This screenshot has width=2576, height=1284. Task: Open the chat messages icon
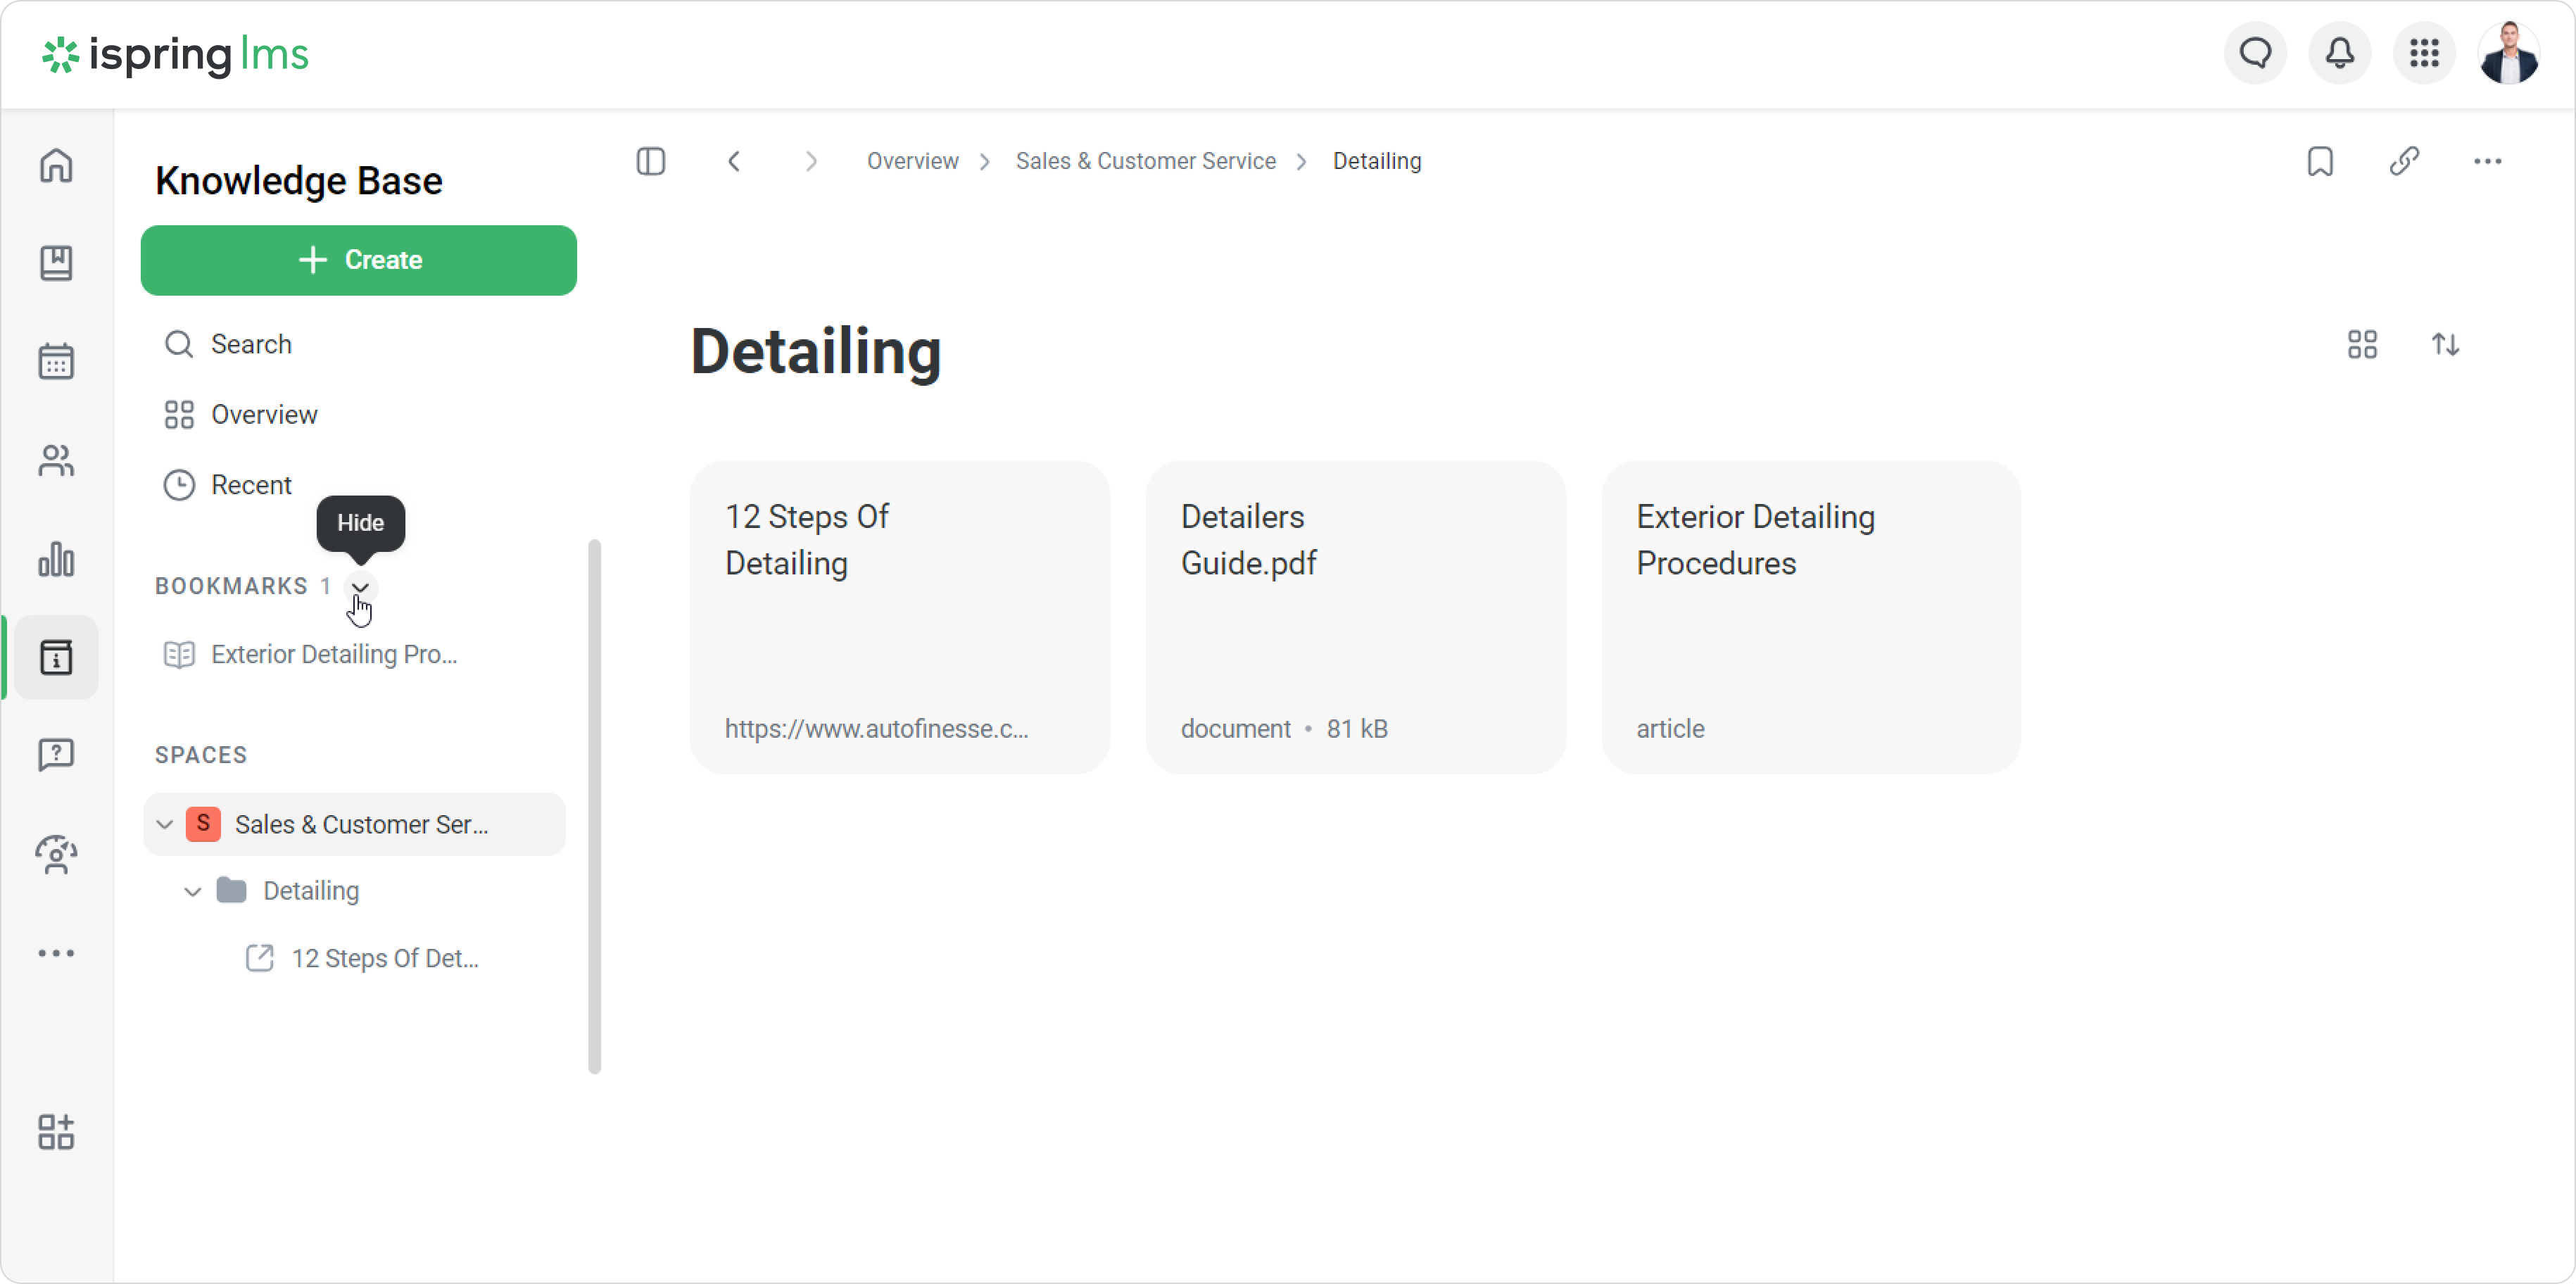point(2255,53)
